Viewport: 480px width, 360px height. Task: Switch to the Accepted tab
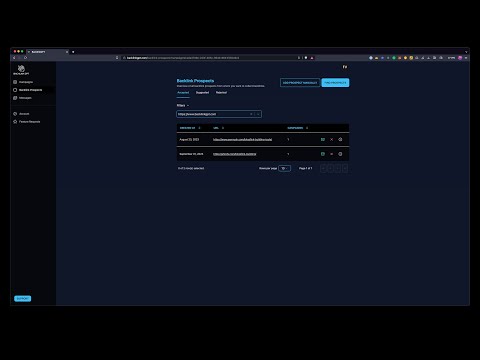coord(183,93)
